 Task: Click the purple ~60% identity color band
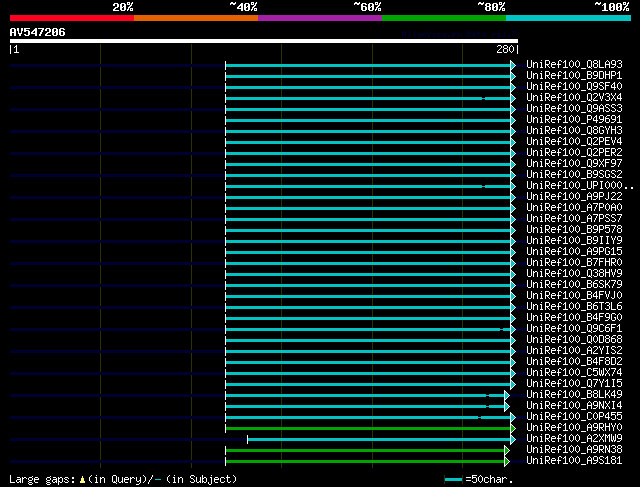(x=320, y=18)
